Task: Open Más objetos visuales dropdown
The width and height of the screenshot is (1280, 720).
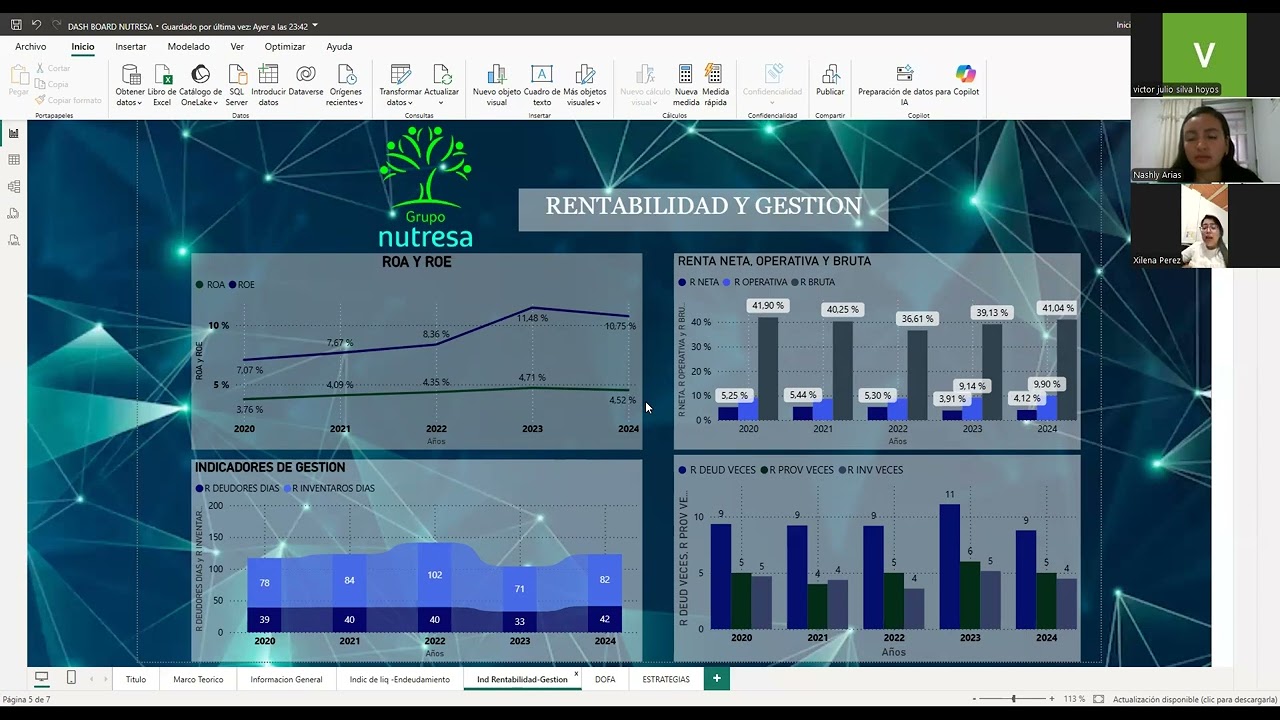Action: [x=585, y=85]
